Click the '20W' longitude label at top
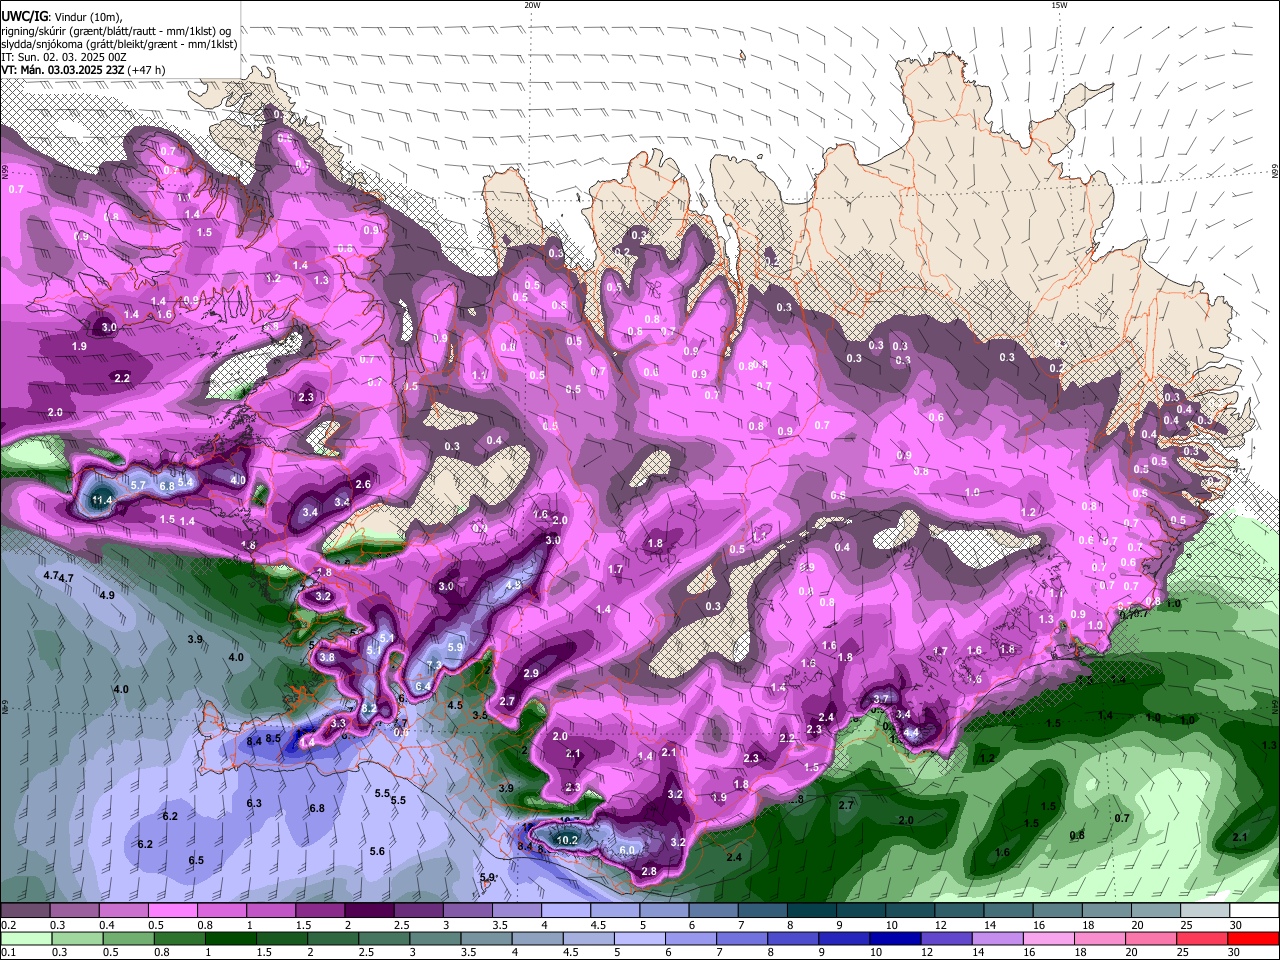This screenshot has width=1280, height=960. click(532, 5)
